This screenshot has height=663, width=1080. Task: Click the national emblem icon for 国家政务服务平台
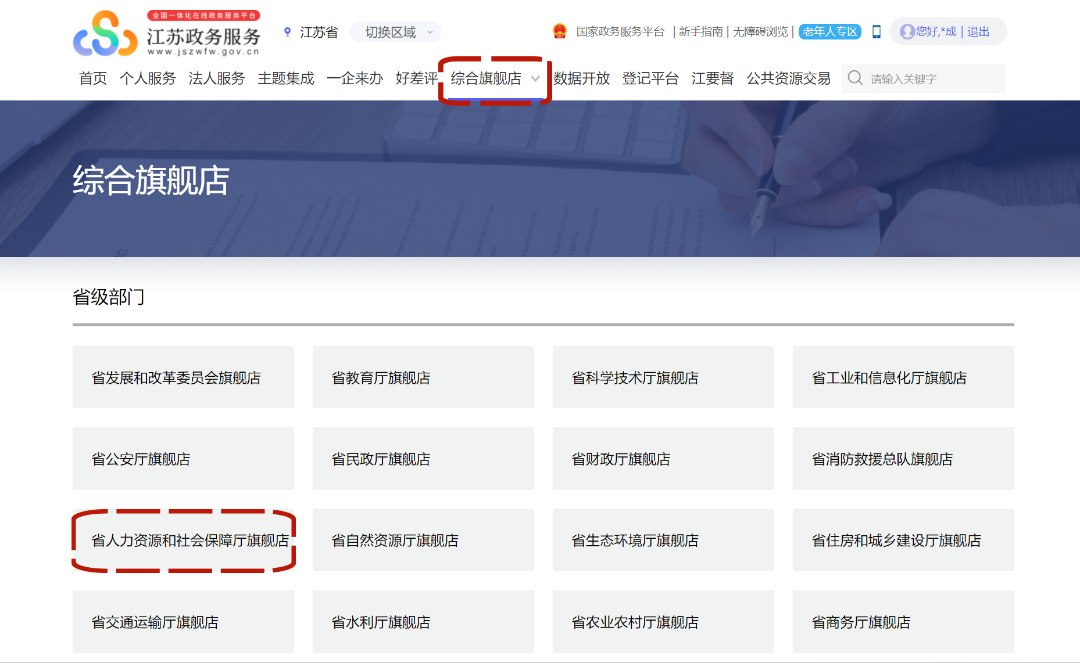click(558, 31)
